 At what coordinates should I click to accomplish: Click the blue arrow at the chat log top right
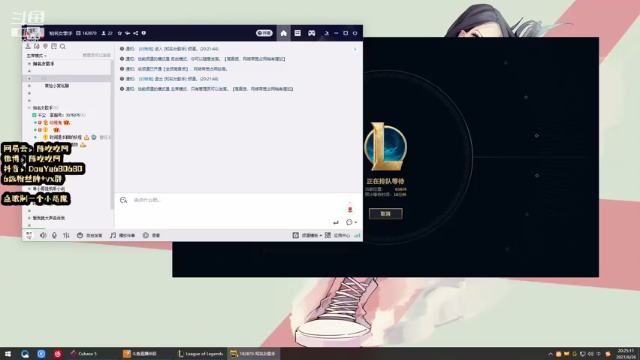pyautogui.click(x=355, y=49)
